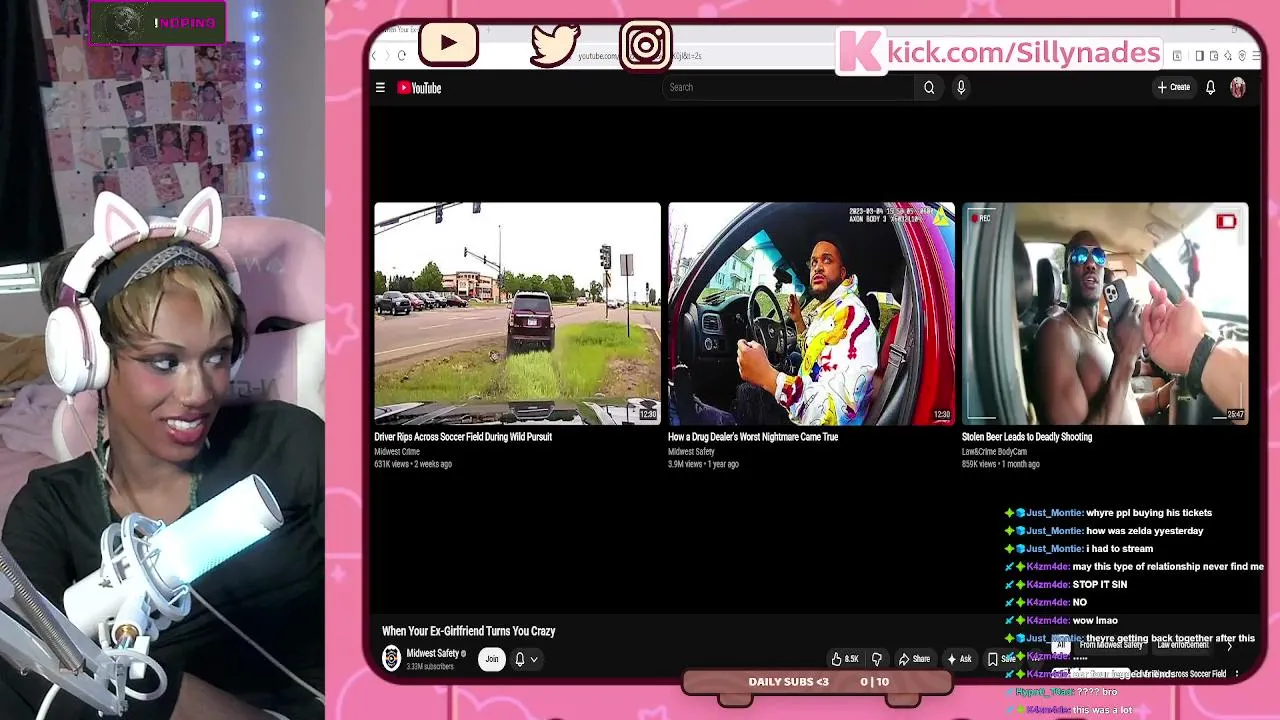Dislike the video with thumbs down
This screenshot has width=1280, height=720.
click(877, 659)
